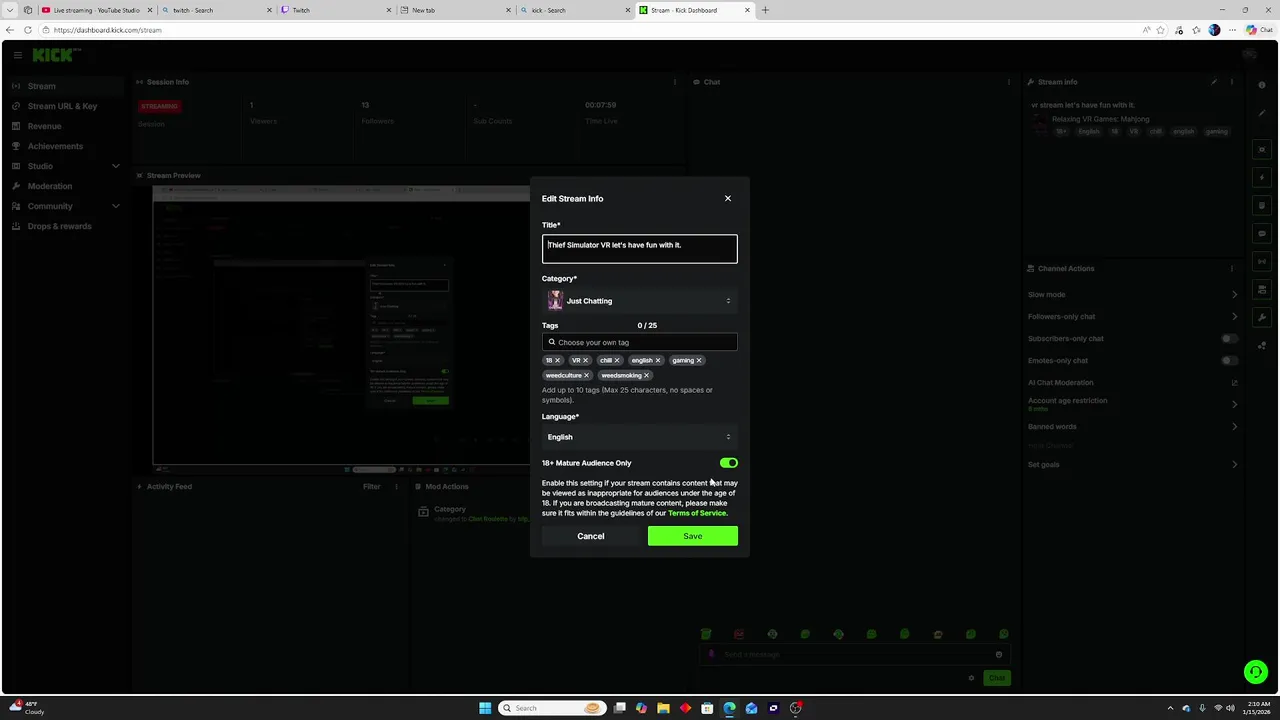This screenshot has height=720, width=1280.
Task: Click the Send a message chat field
Action: point(853,654)
